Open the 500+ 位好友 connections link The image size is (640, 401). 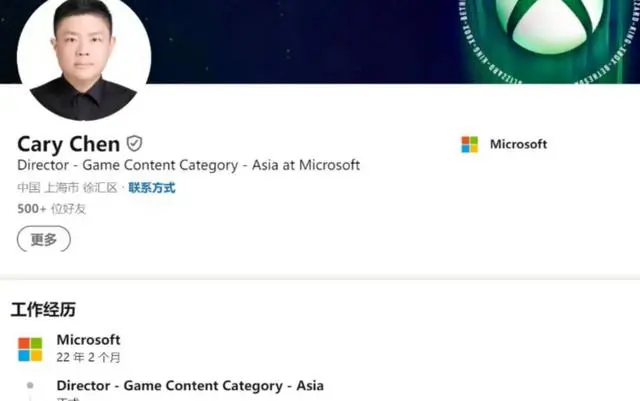coord(51,209)
